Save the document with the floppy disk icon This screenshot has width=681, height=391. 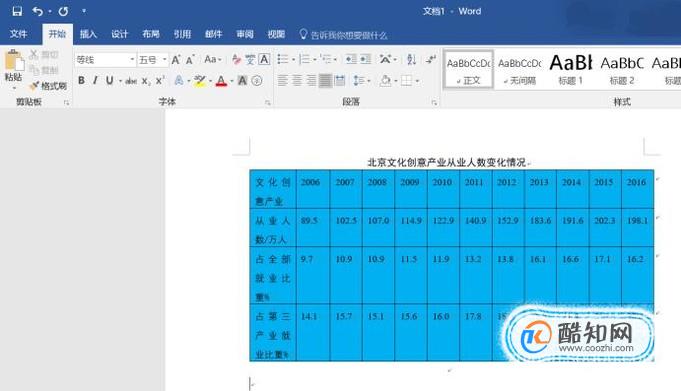(17, 11)
